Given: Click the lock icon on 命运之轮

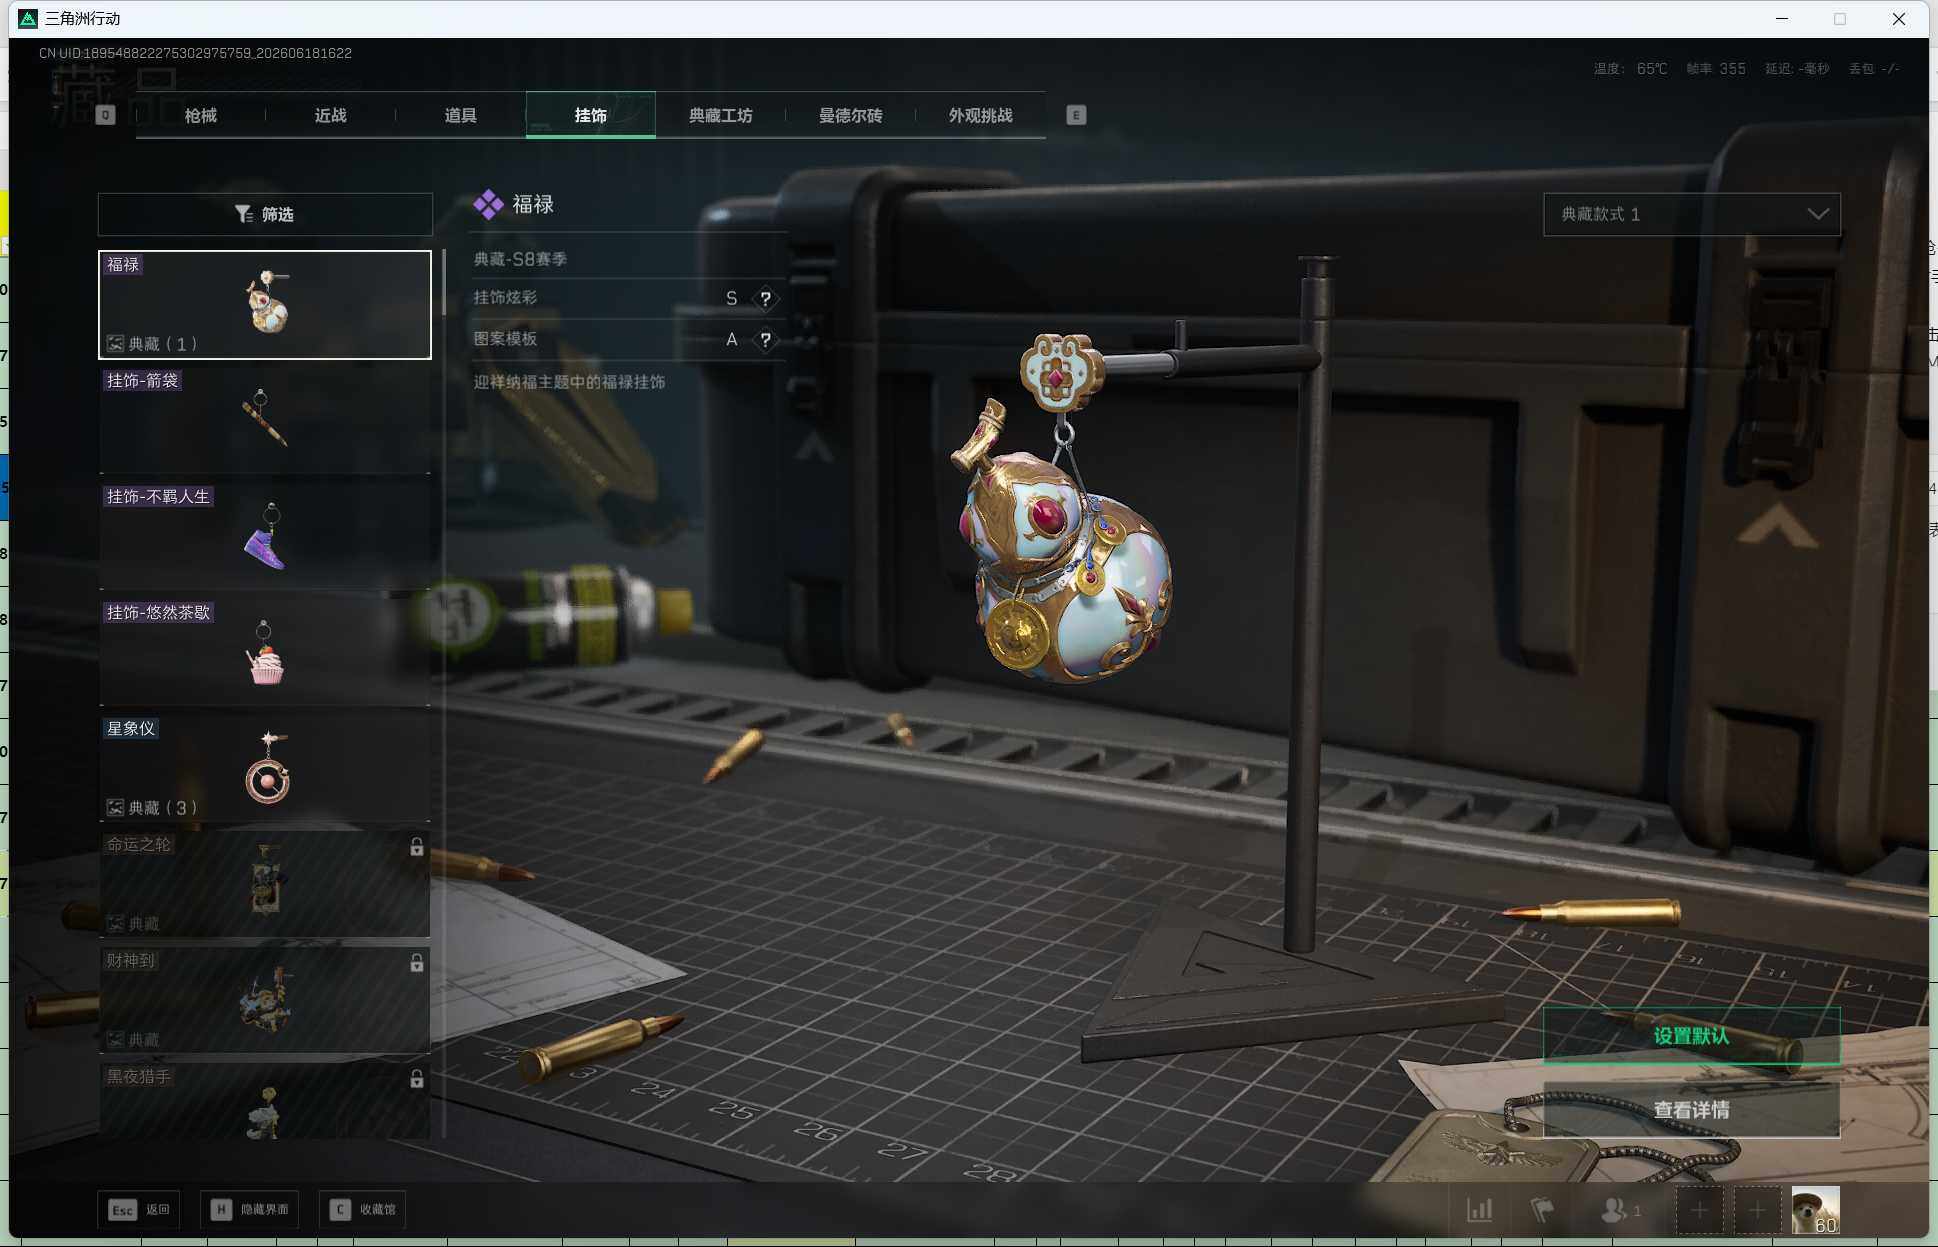Looking at the screenshot, I should (417, 847).
